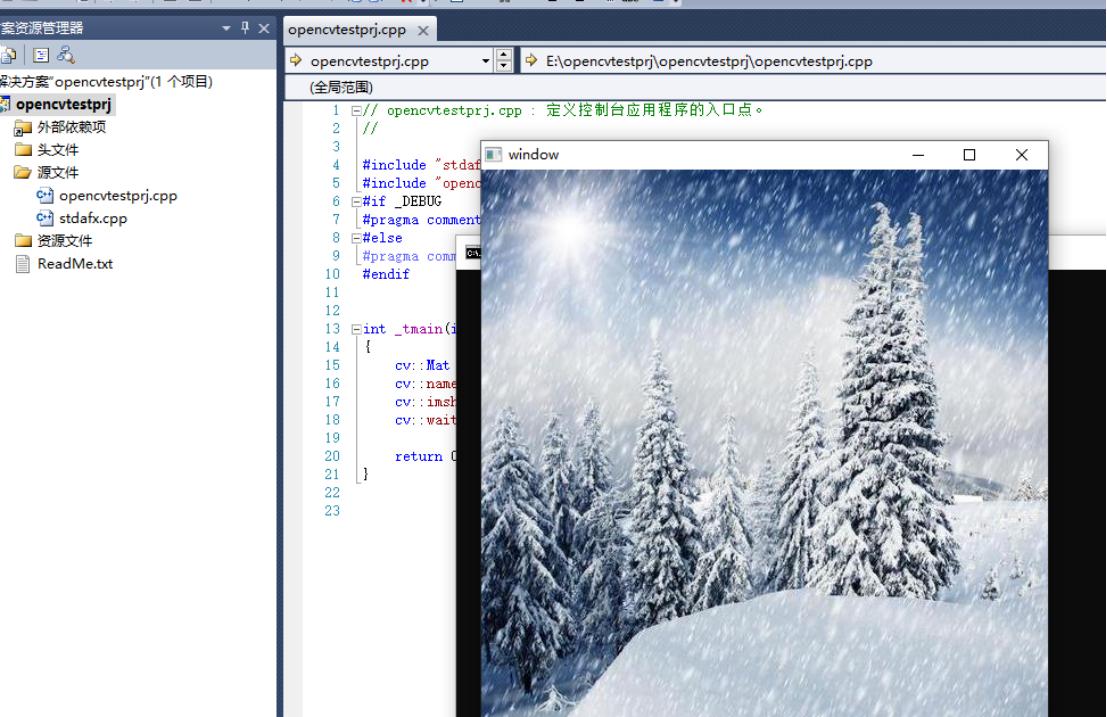Click the snowy forest image in the "window" window
The width and height of the screenshot is (1107, 717).
point(764,443)
